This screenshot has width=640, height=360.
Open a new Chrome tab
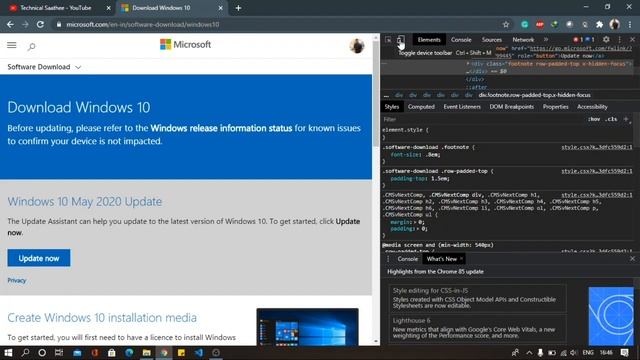[x=238, y=8]
